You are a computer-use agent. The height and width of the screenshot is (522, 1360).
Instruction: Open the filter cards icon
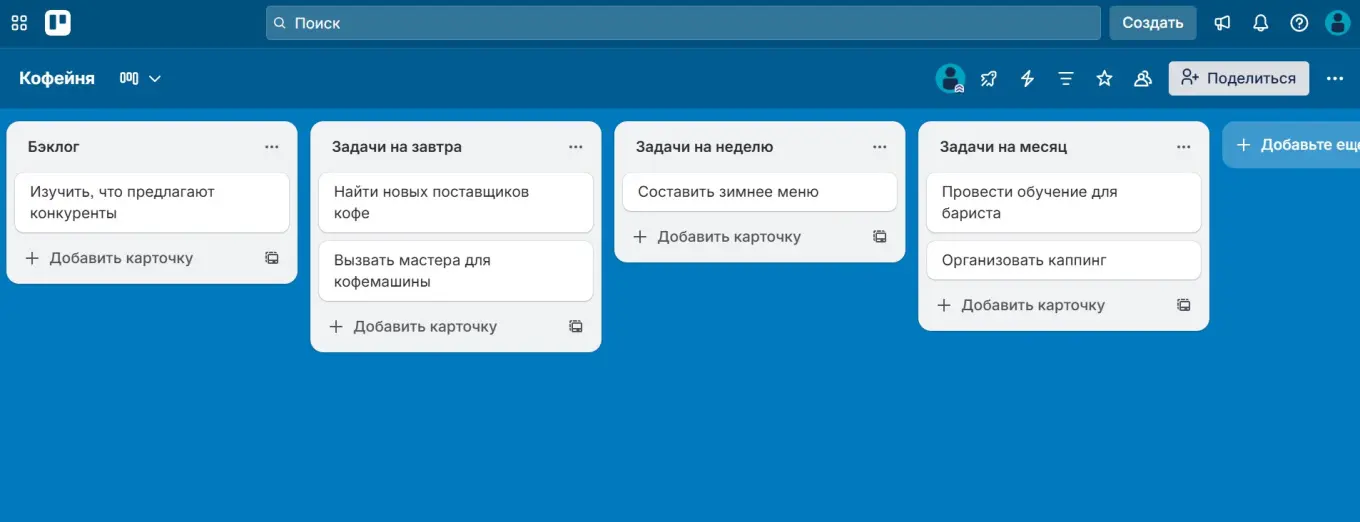[x=1066, y=78]
